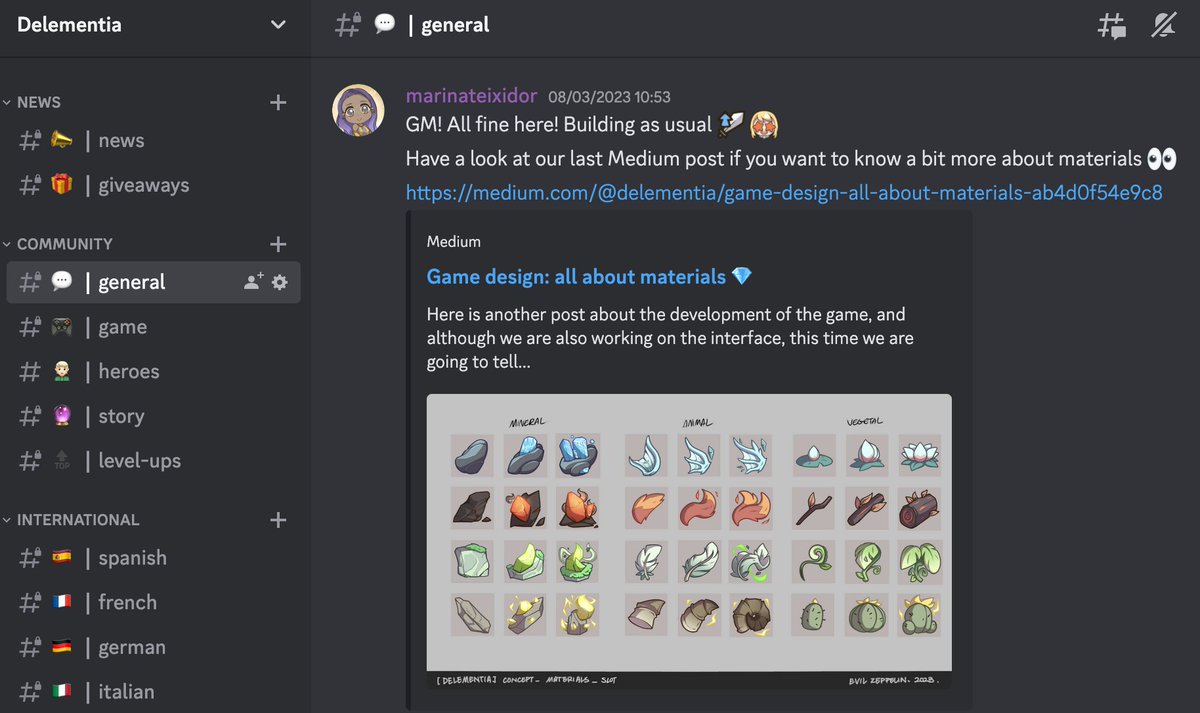The height and width of the screenshot is (713, 1200).
Task: Click the eyes emoji in the message
Action: pyautogui.click(x=1162, y=159)
